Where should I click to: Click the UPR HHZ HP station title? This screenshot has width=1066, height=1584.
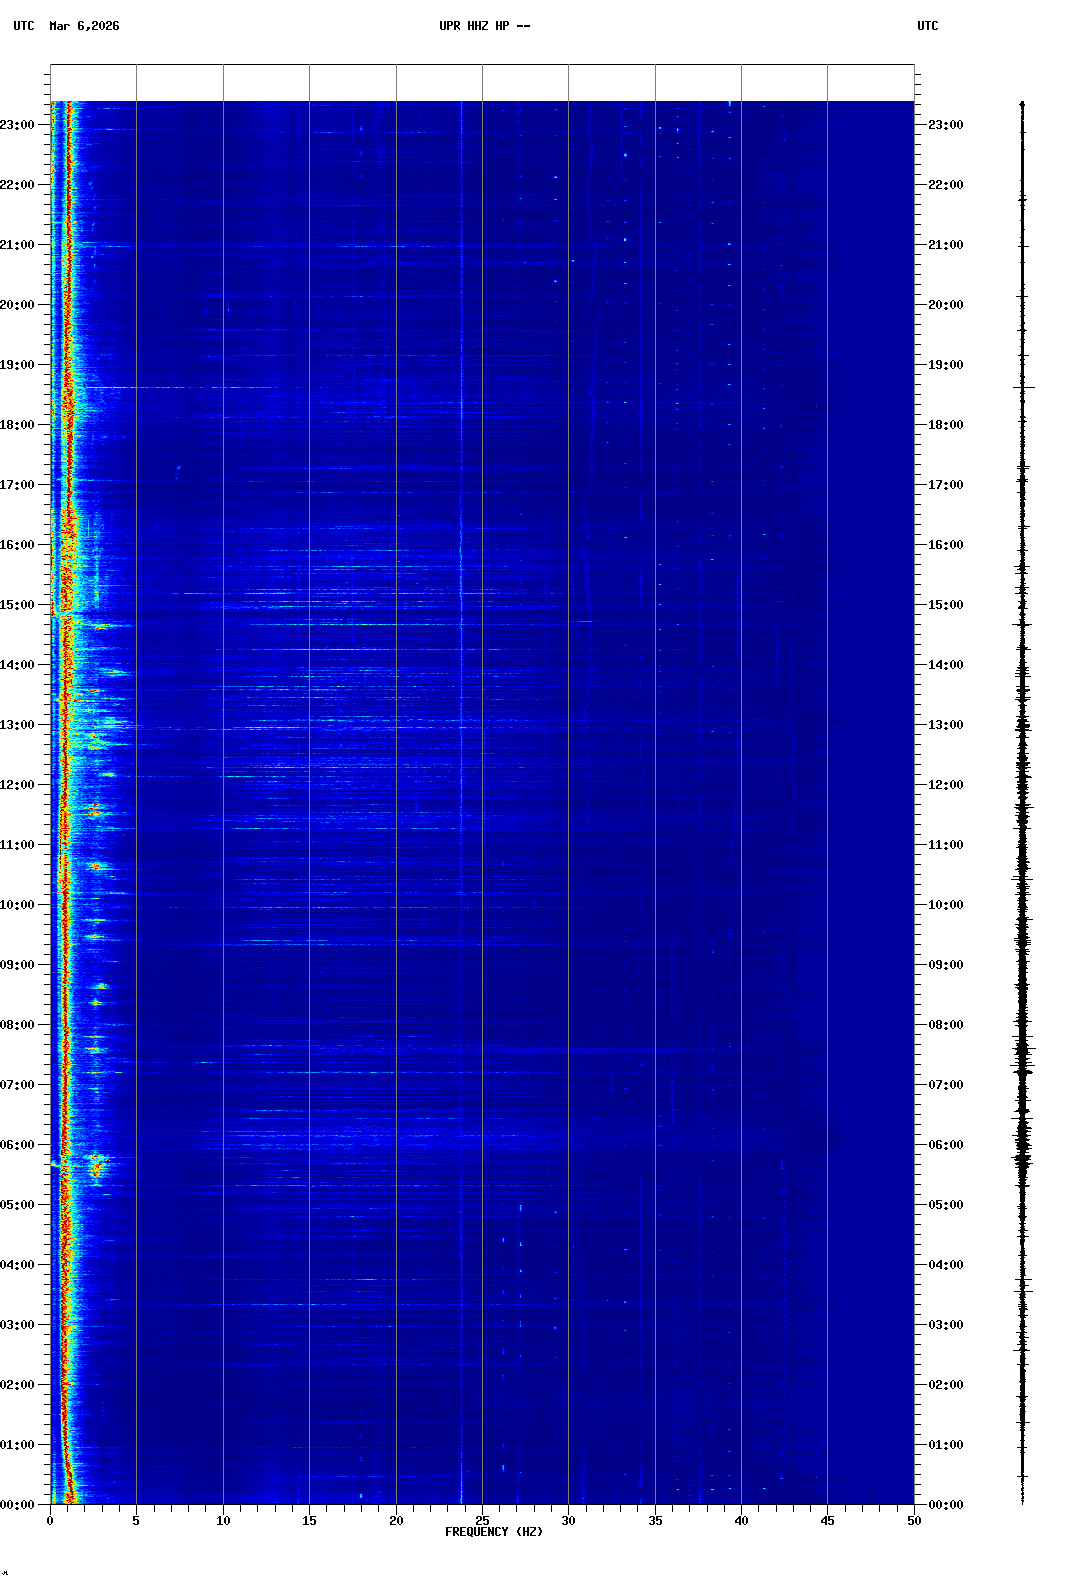coord(484,26)
